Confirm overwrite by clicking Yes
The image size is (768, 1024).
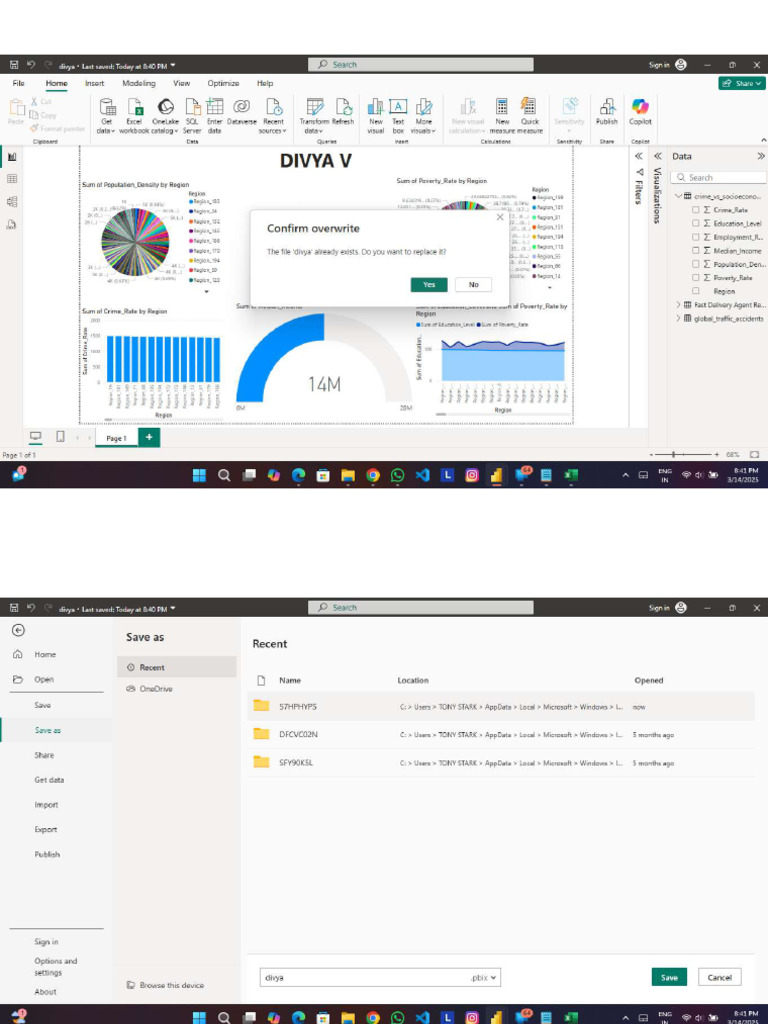pyautogui.click(x=428, y=285)
